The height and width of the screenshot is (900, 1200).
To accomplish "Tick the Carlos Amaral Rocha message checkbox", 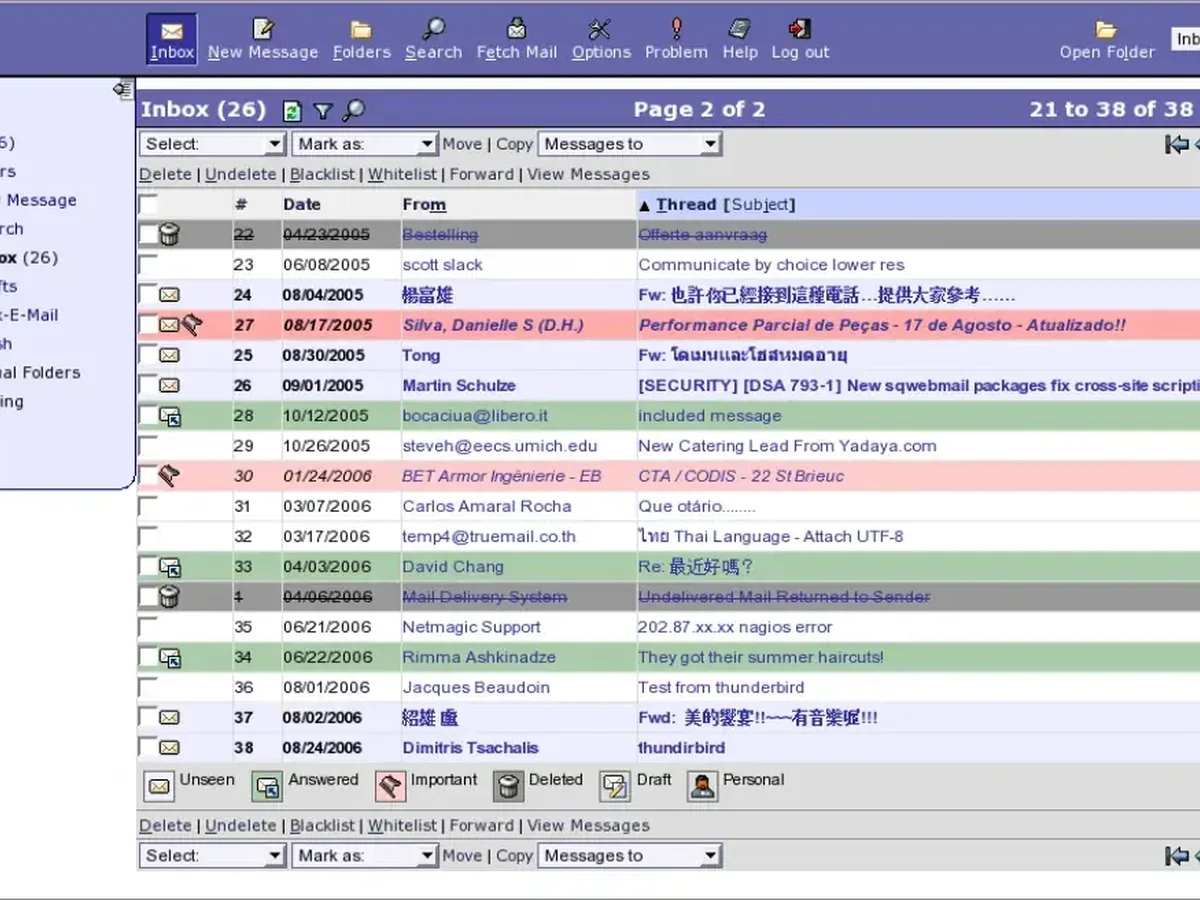I will pos(148,505).
